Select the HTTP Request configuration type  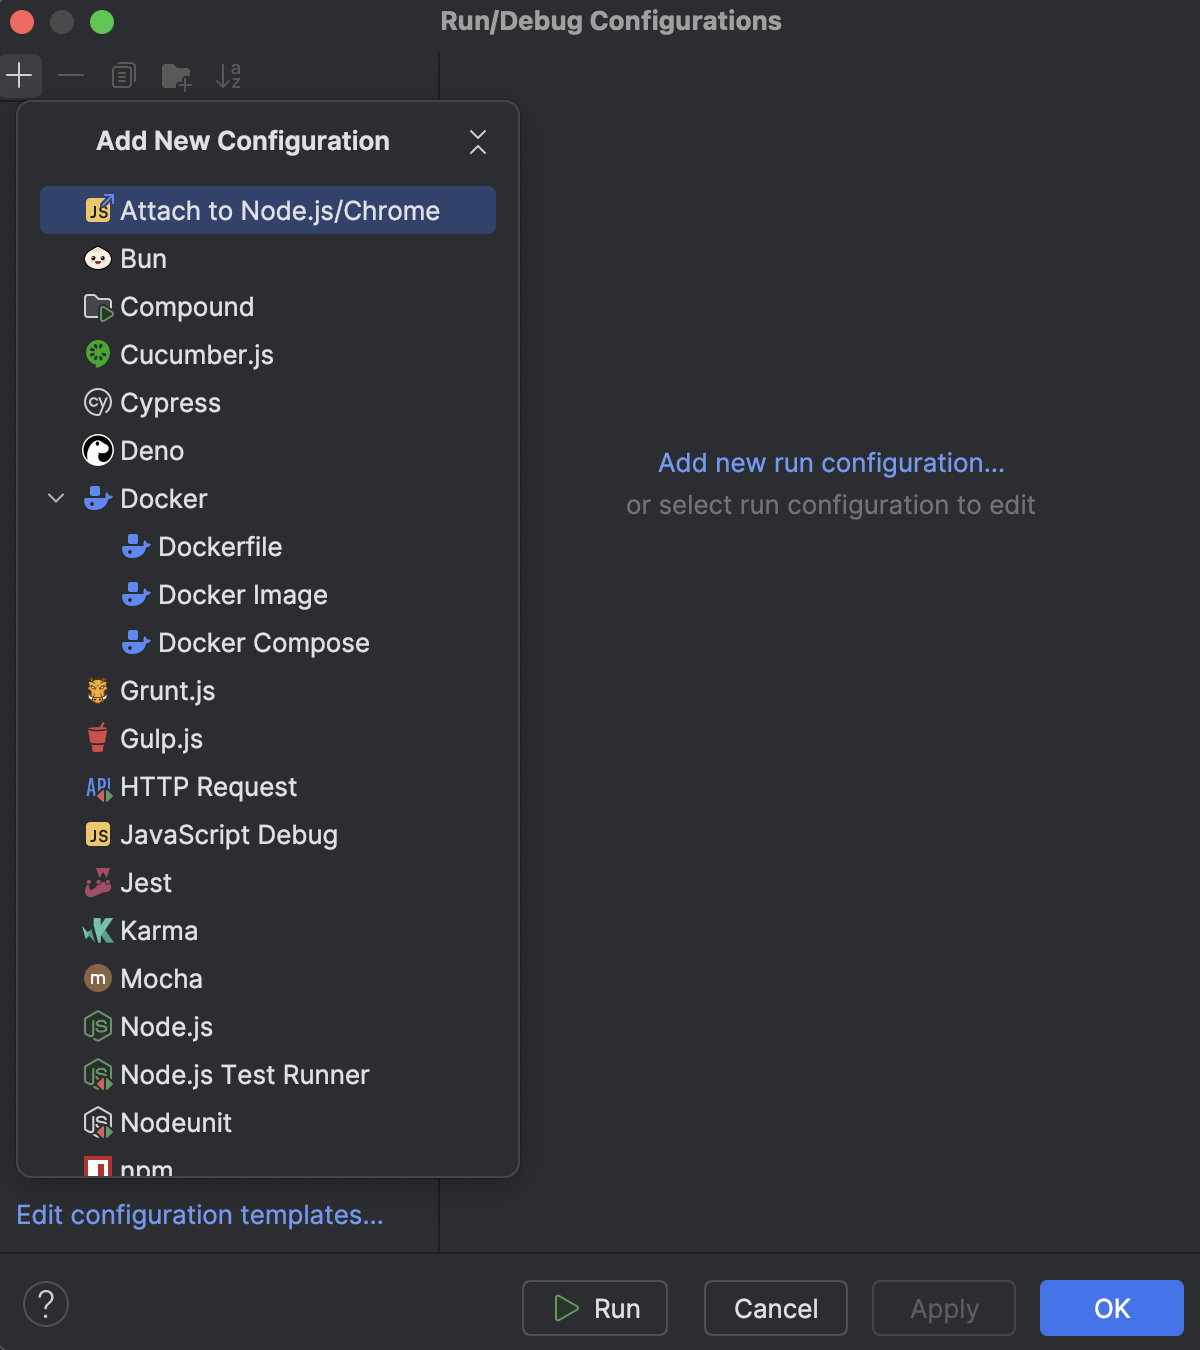point(208,787)
